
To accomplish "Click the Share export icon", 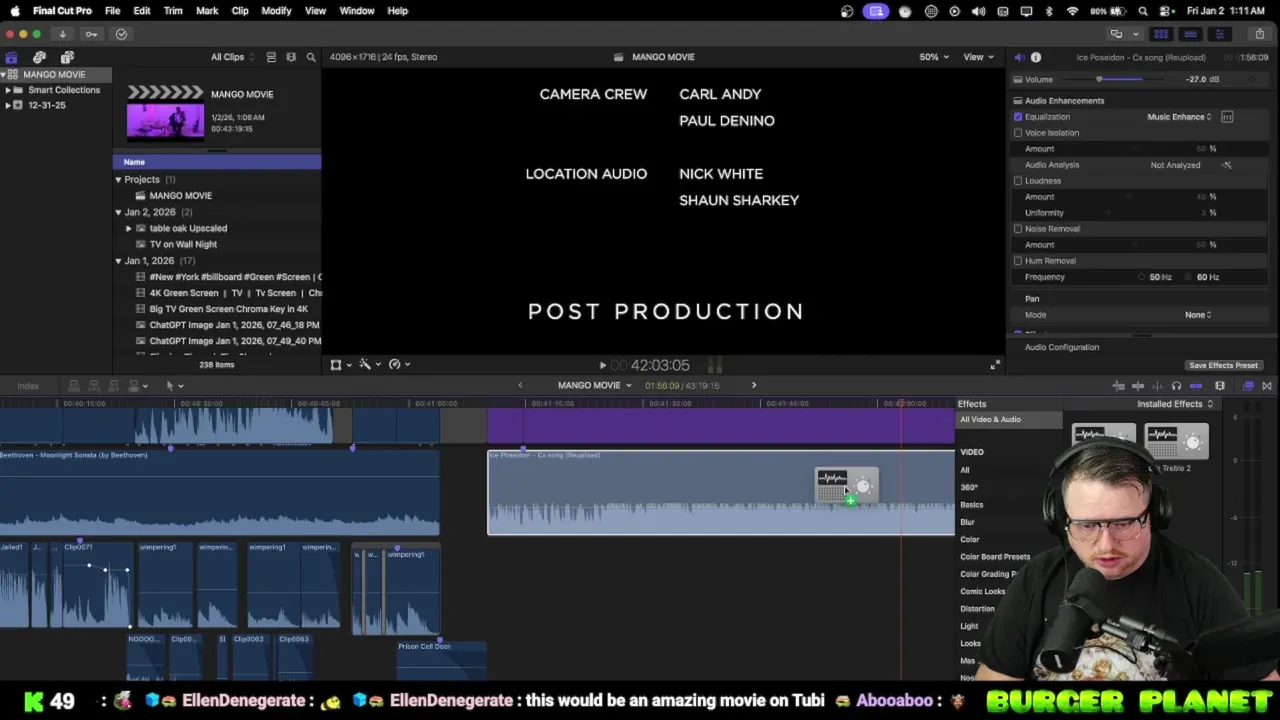I will tap(1259, 34).
